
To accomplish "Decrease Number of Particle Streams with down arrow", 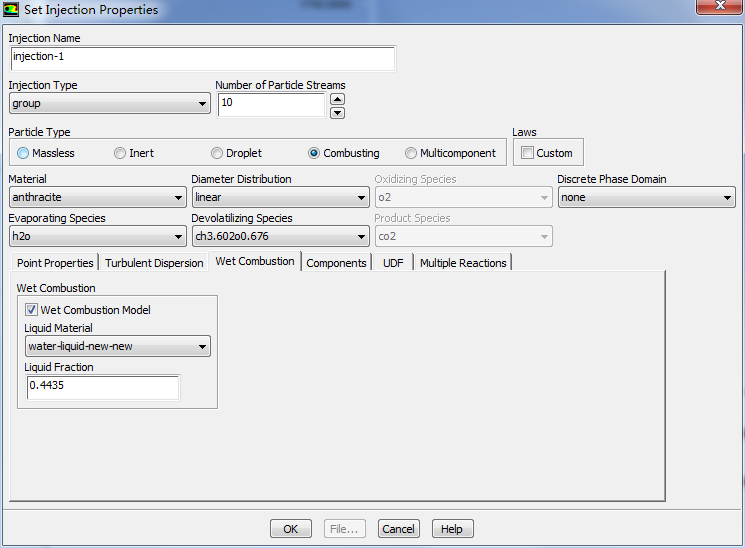I will (x=337, y=112).
